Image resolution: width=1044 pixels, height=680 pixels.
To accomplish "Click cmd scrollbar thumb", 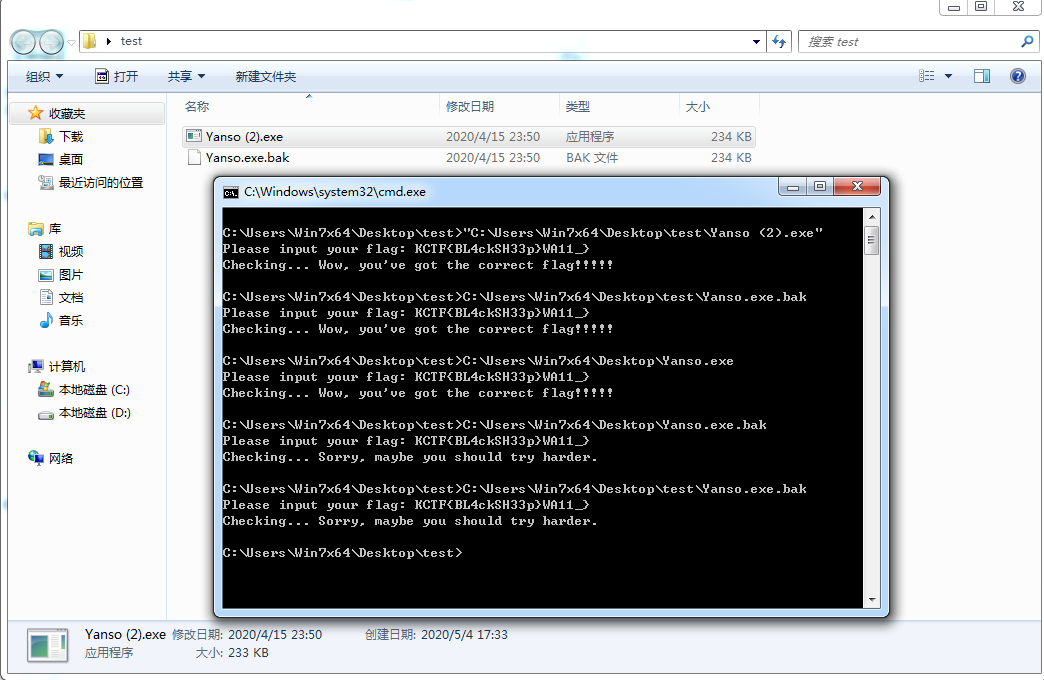I will coord(872,240).
